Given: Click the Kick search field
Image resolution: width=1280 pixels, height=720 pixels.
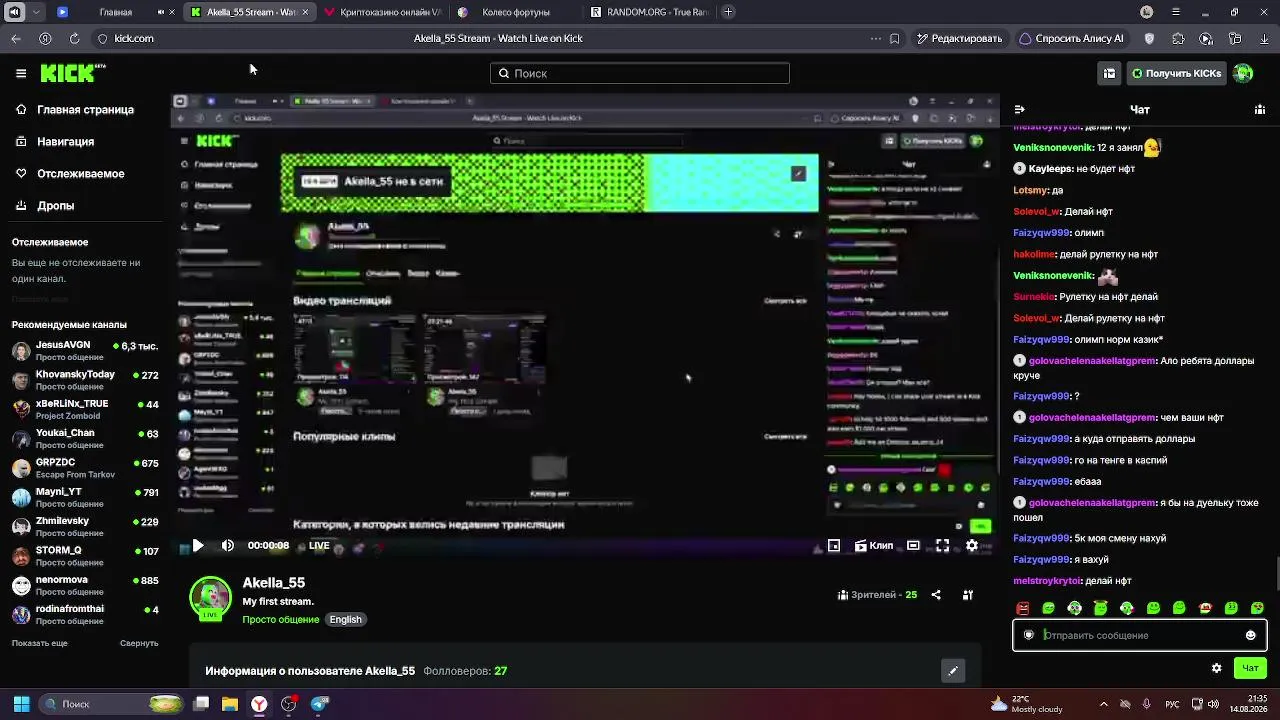Looking at the screenshot, I should [x=640, y=73].
